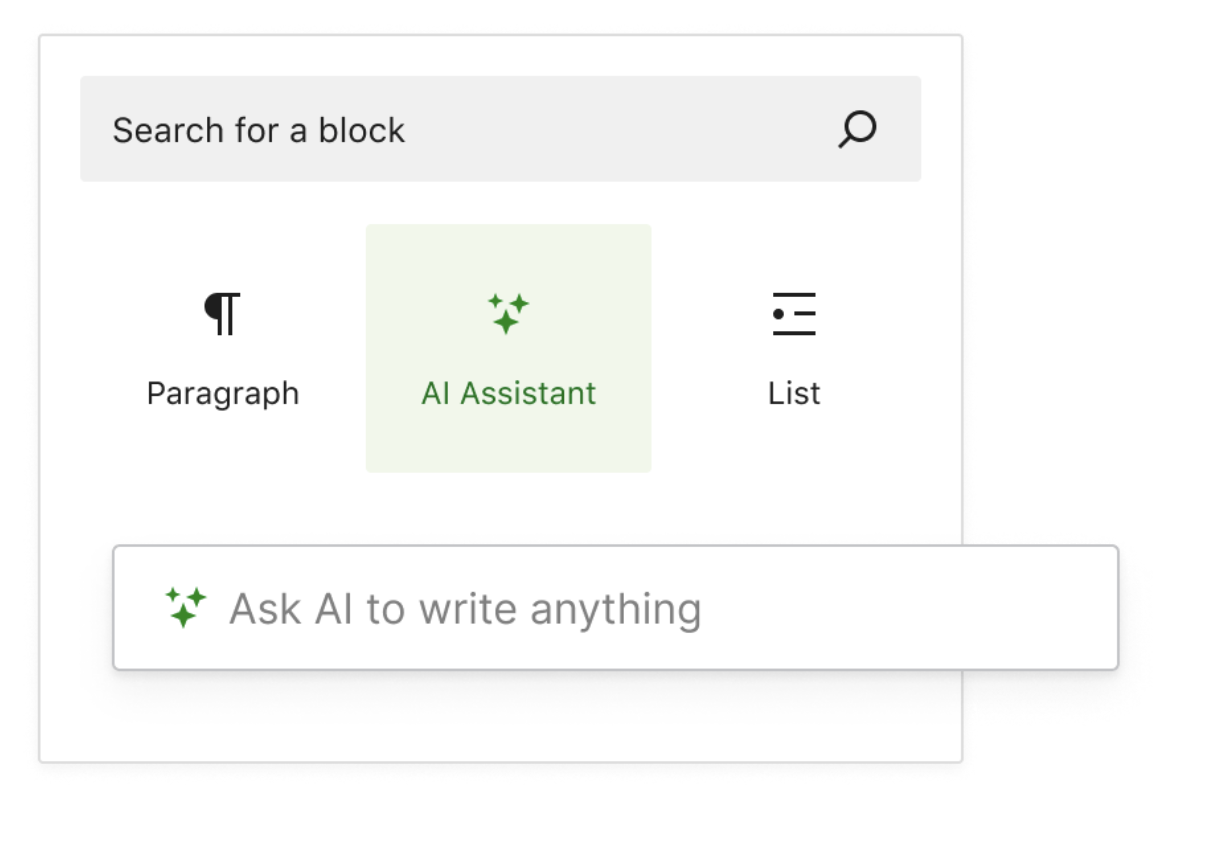Viewport: 1224px width, 854px height.
Task: Click the List label text
Action: (793, 392)
